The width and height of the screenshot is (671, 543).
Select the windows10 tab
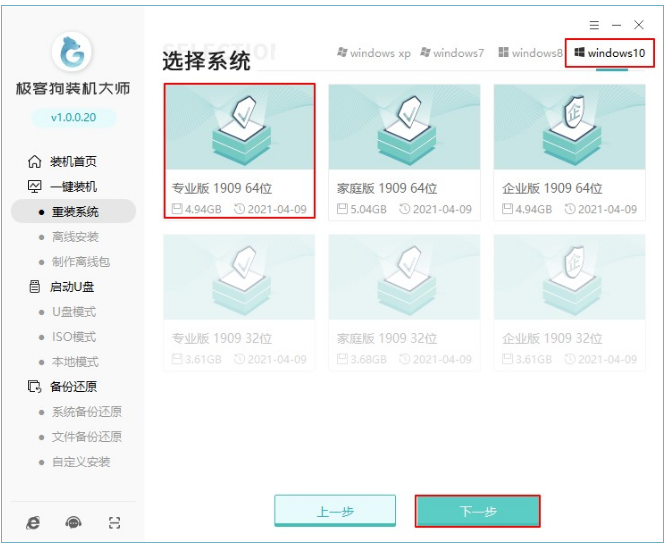click(610, 53)
